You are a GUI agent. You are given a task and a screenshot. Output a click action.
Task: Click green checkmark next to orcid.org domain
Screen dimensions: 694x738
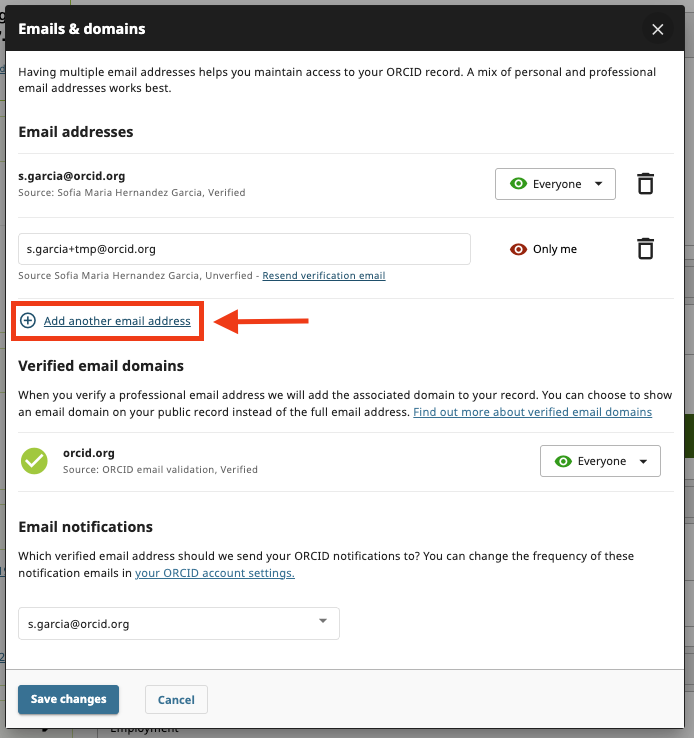pyautogui.click(x=35, y=461)
